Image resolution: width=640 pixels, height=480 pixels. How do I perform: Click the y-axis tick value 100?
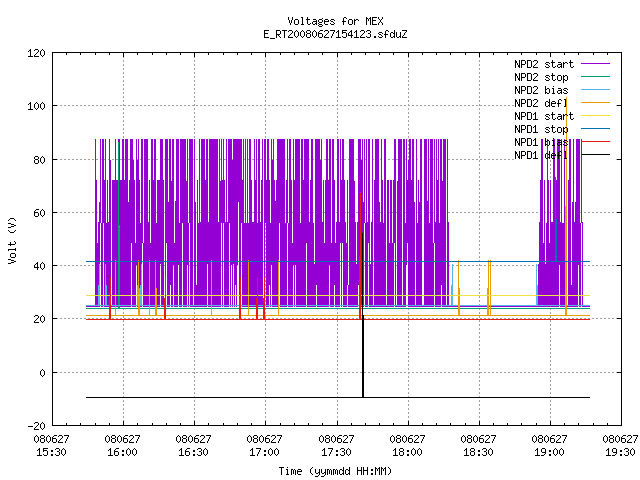pyautogui.click(x=36, y=107)
